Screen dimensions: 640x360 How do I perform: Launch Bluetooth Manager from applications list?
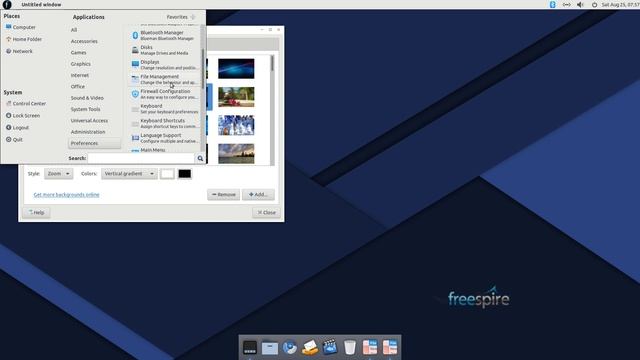click(x=165, y=35)
